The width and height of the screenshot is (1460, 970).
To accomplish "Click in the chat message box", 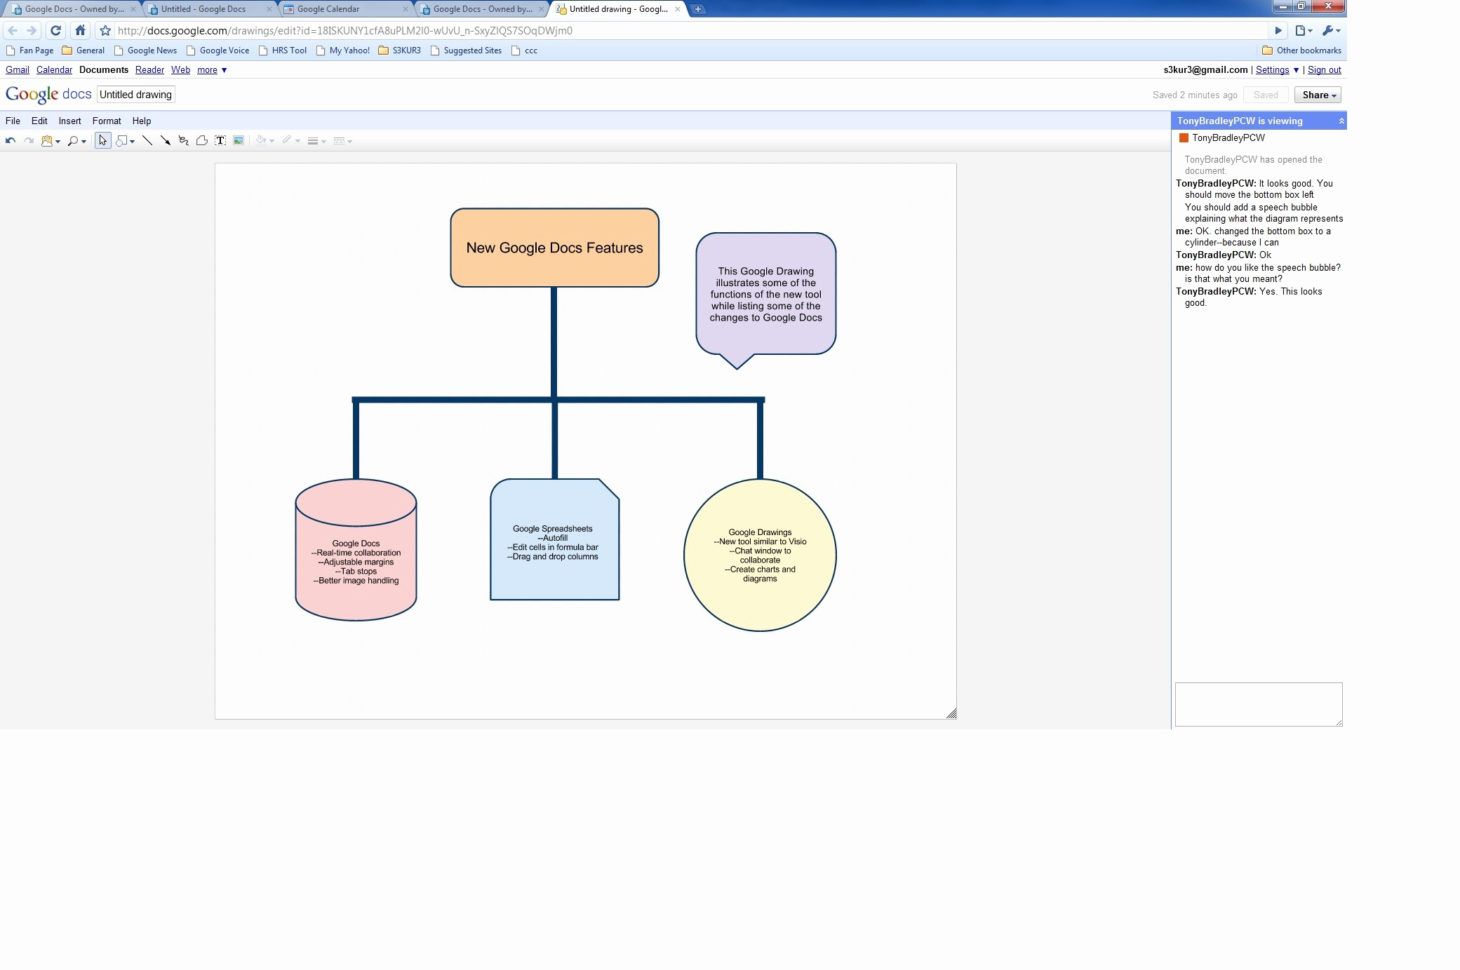I will click(x=1258, y=704).
